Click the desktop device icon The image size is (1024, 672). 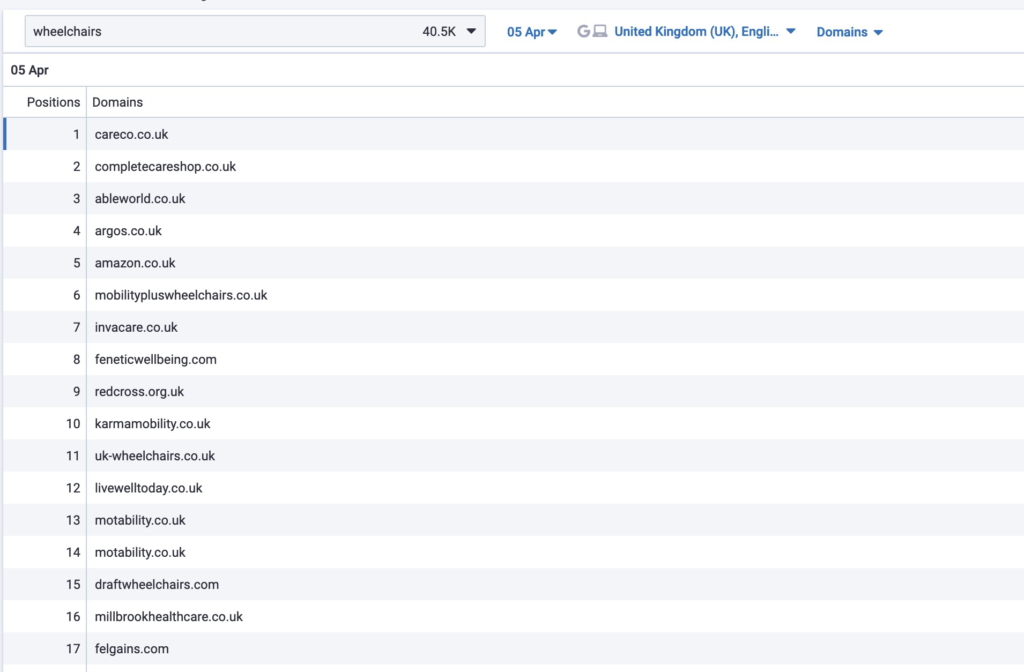click(600, 31)
